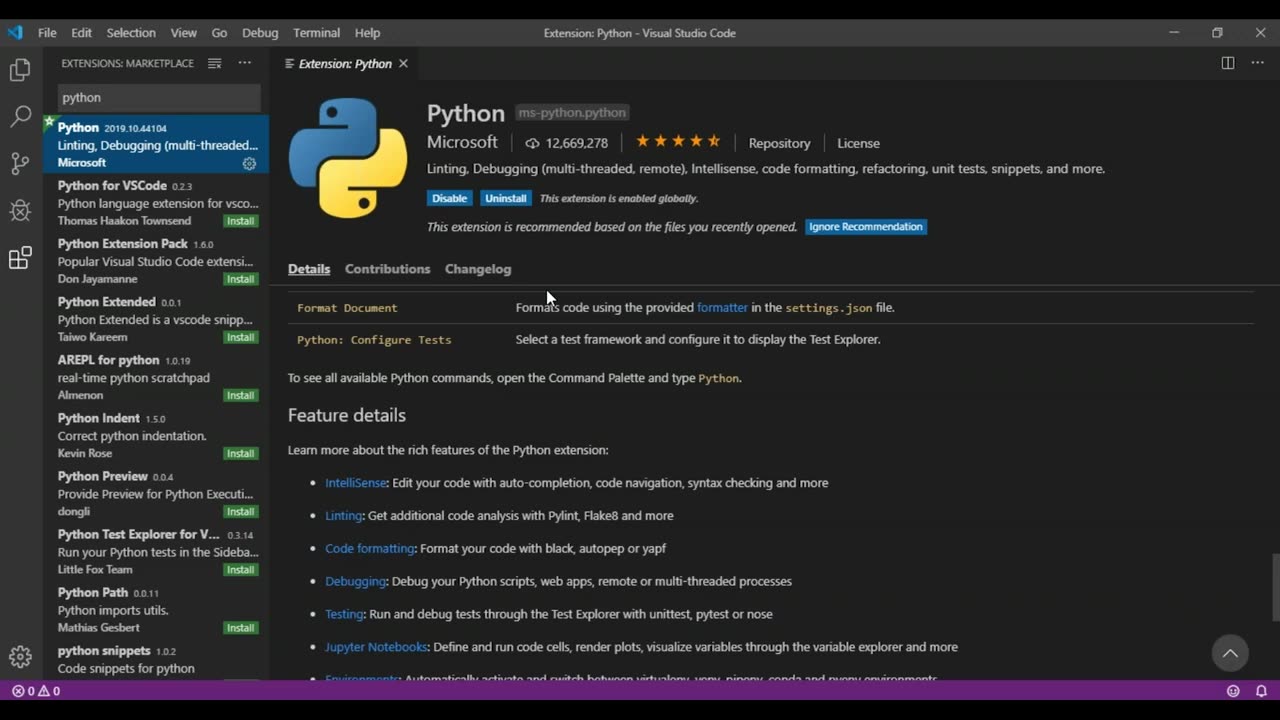1280x720 pixels.
Task: Click gear icon on Python extension item
Action: pos(249,163)
